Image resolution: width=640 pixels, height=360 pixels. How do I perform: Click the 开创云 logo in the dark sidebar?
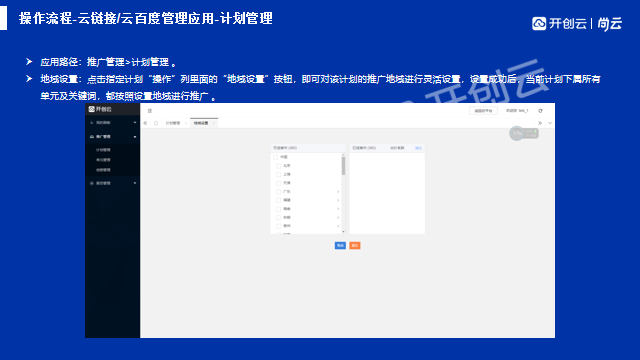(100, 109)
